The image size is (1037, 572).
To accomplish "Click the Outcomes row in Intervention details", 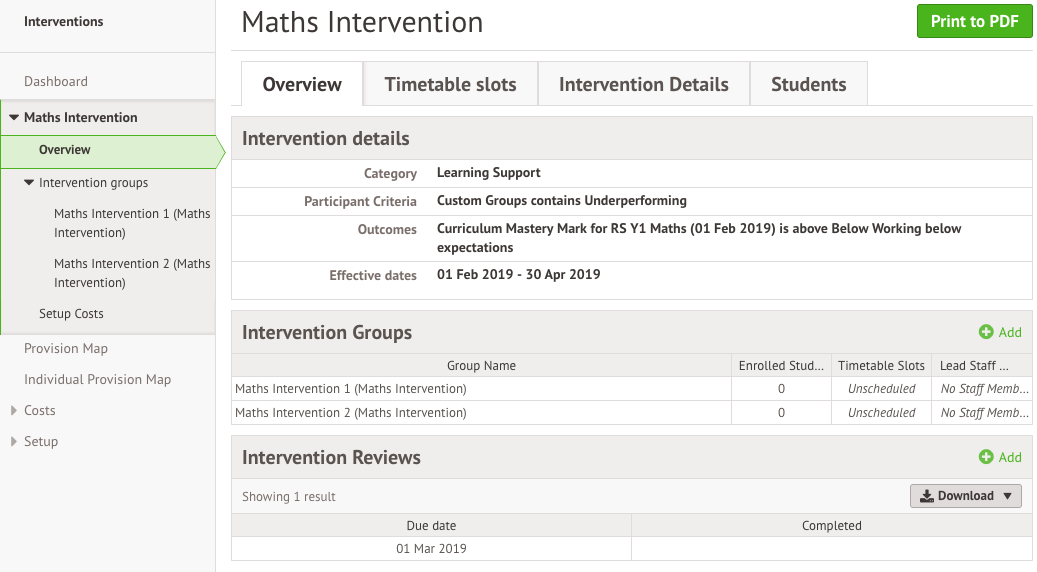I will [632, 238].
